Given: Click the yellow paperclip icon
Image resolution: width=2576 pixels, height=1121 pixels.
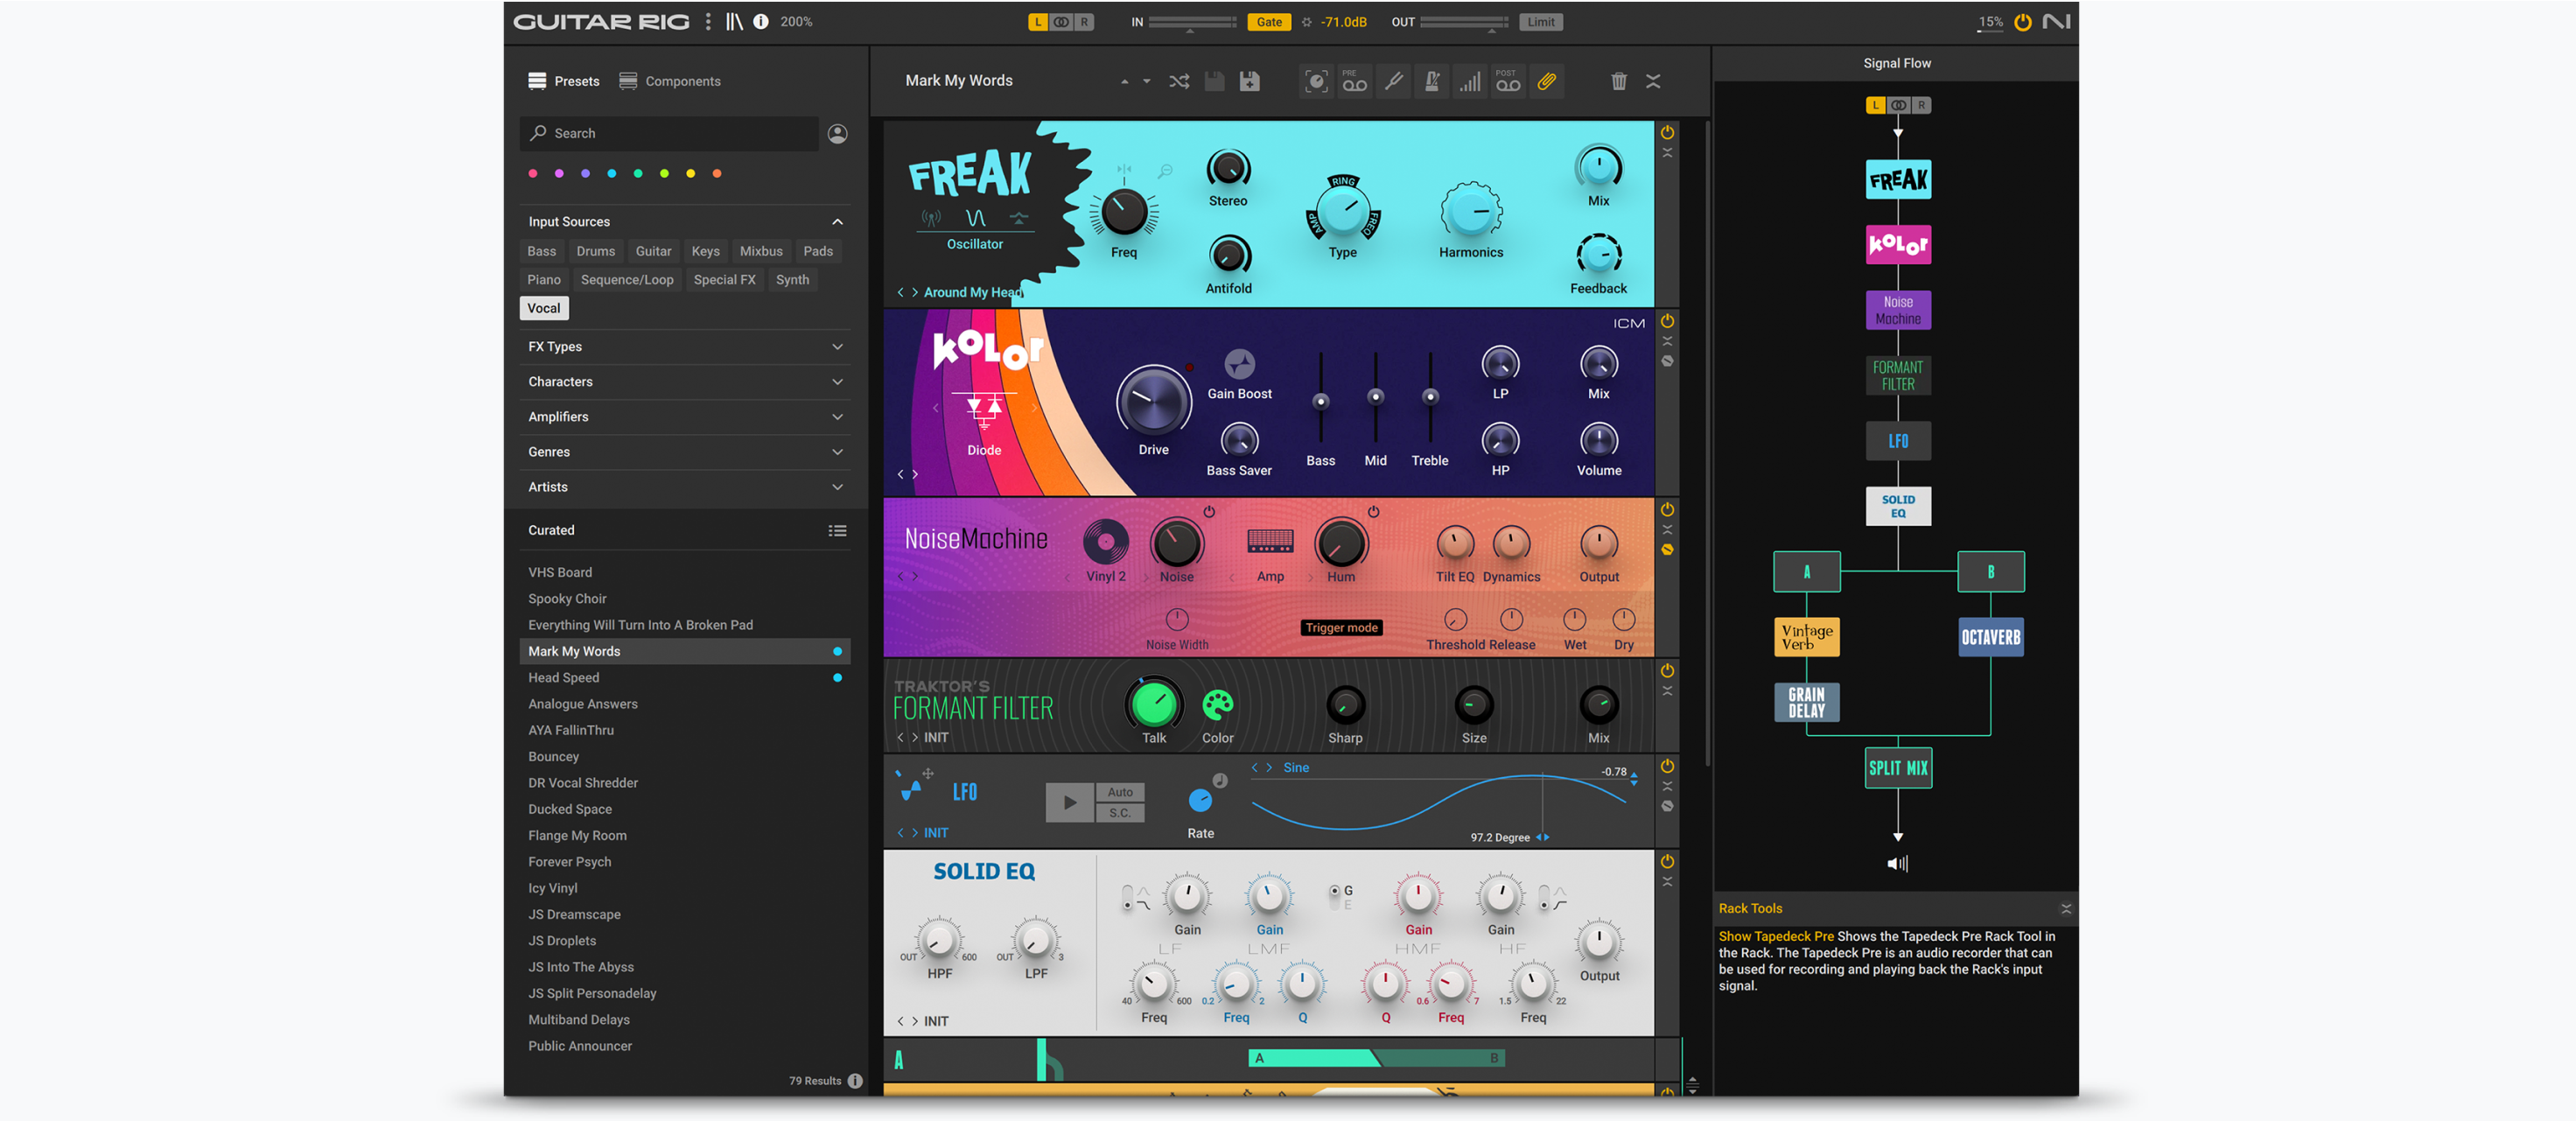Looking at the screenshot, I should (1546, 81).
